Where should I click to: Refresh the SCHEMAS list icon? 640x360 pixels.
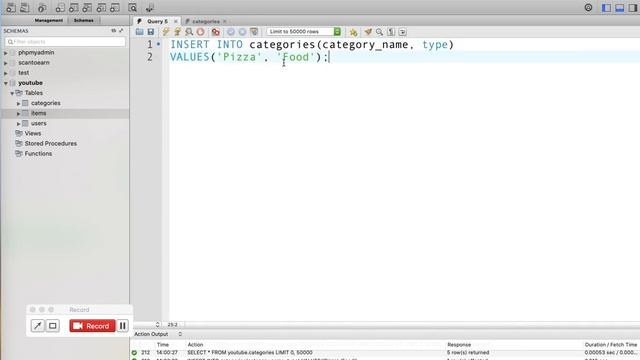tap(113, 31)
